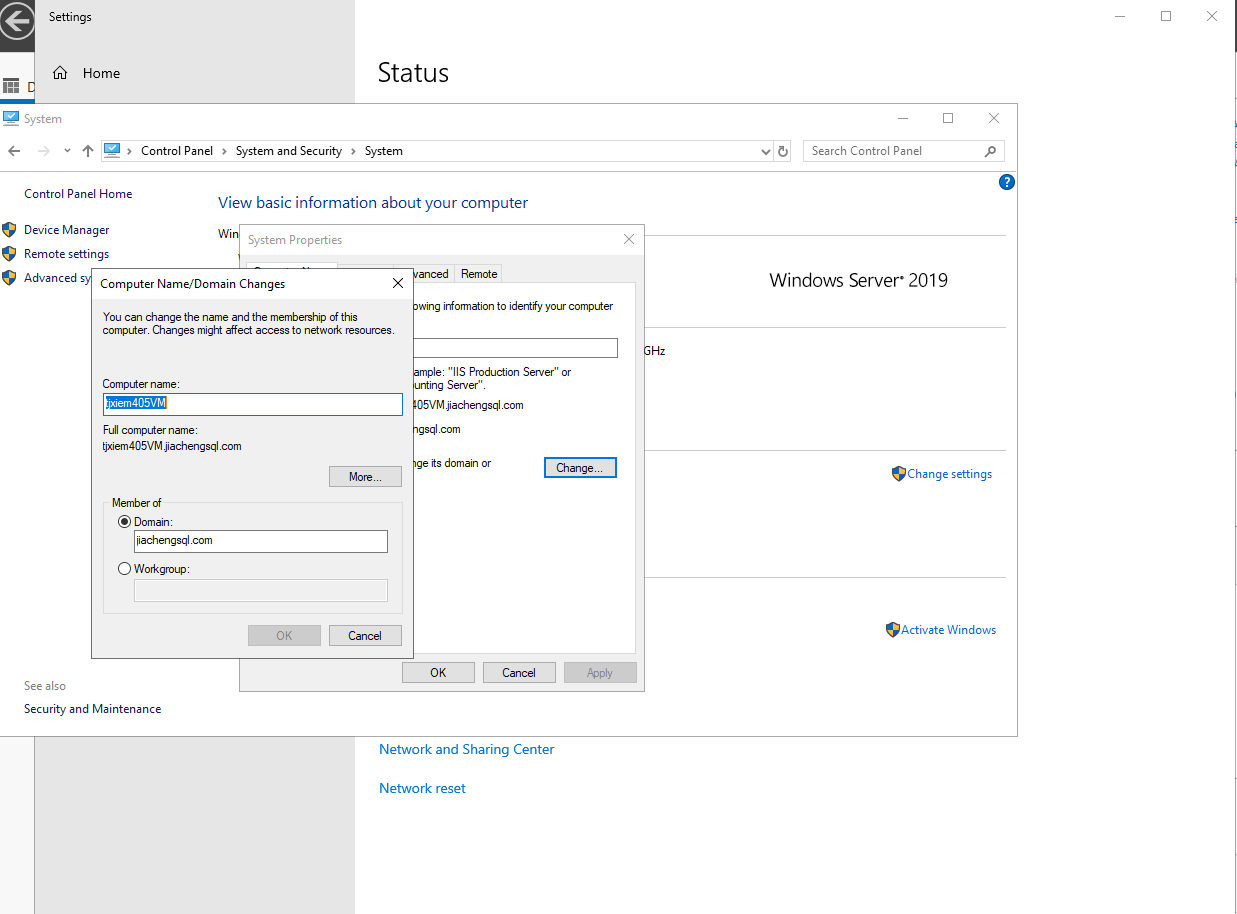Image resolution: width=1237 pixels, height=914 pixels.
Task: Select the Domain radio button
Action: pyautogui.click(x=125, y=522)
